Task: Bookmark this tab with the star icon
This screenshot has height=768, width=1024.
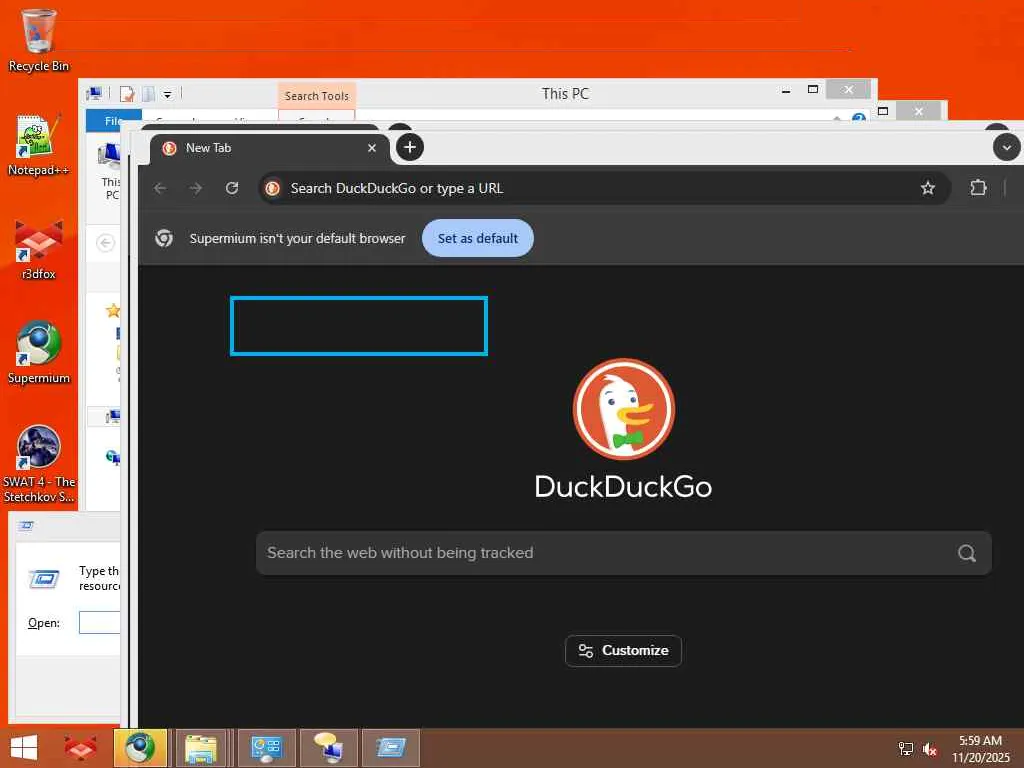Action: [927, 189]
